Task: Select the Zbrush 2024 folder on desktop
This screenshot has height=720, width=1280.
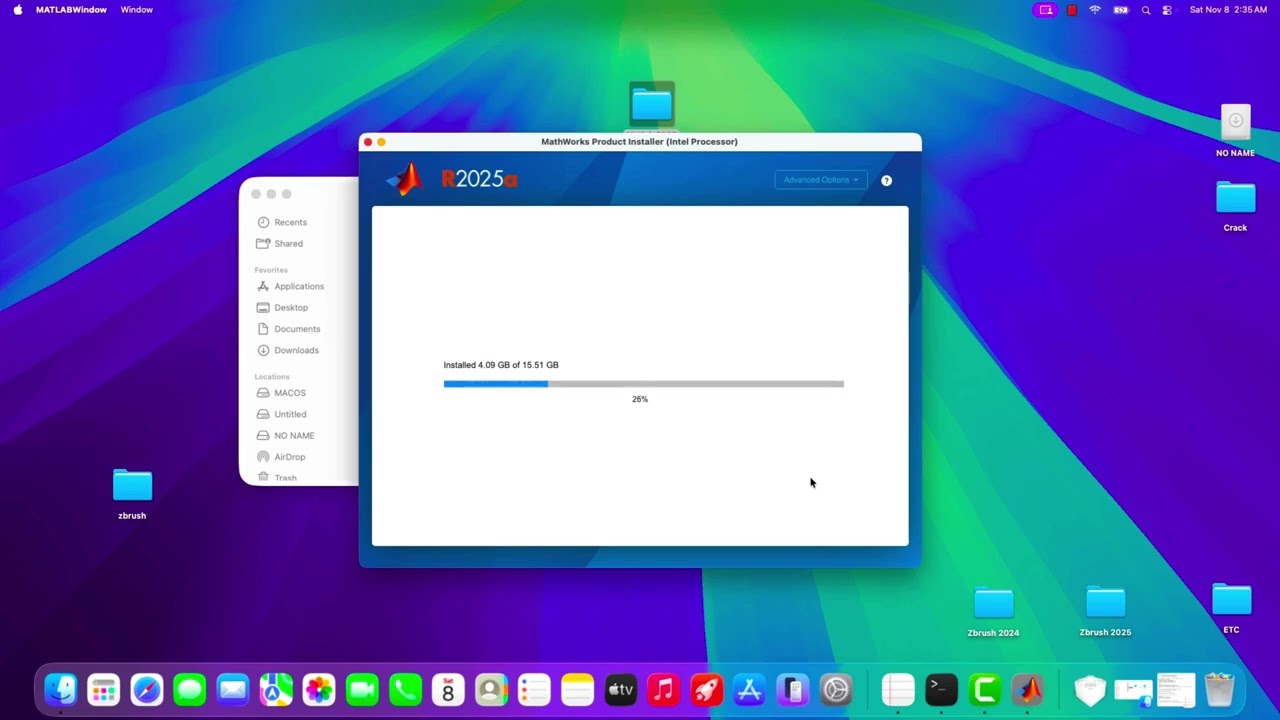Action: point(993,603)
